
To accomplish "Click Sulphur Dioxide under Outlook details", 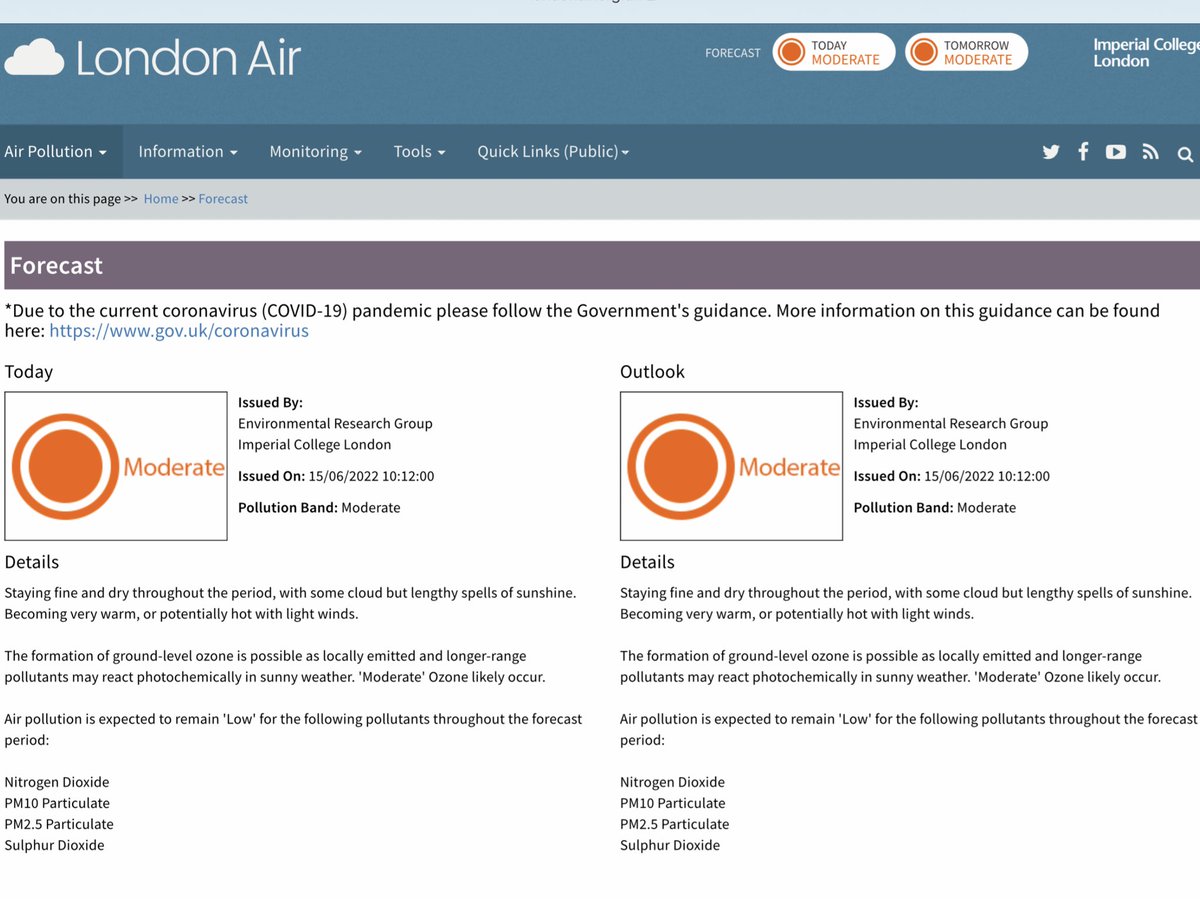I will 670,845.
